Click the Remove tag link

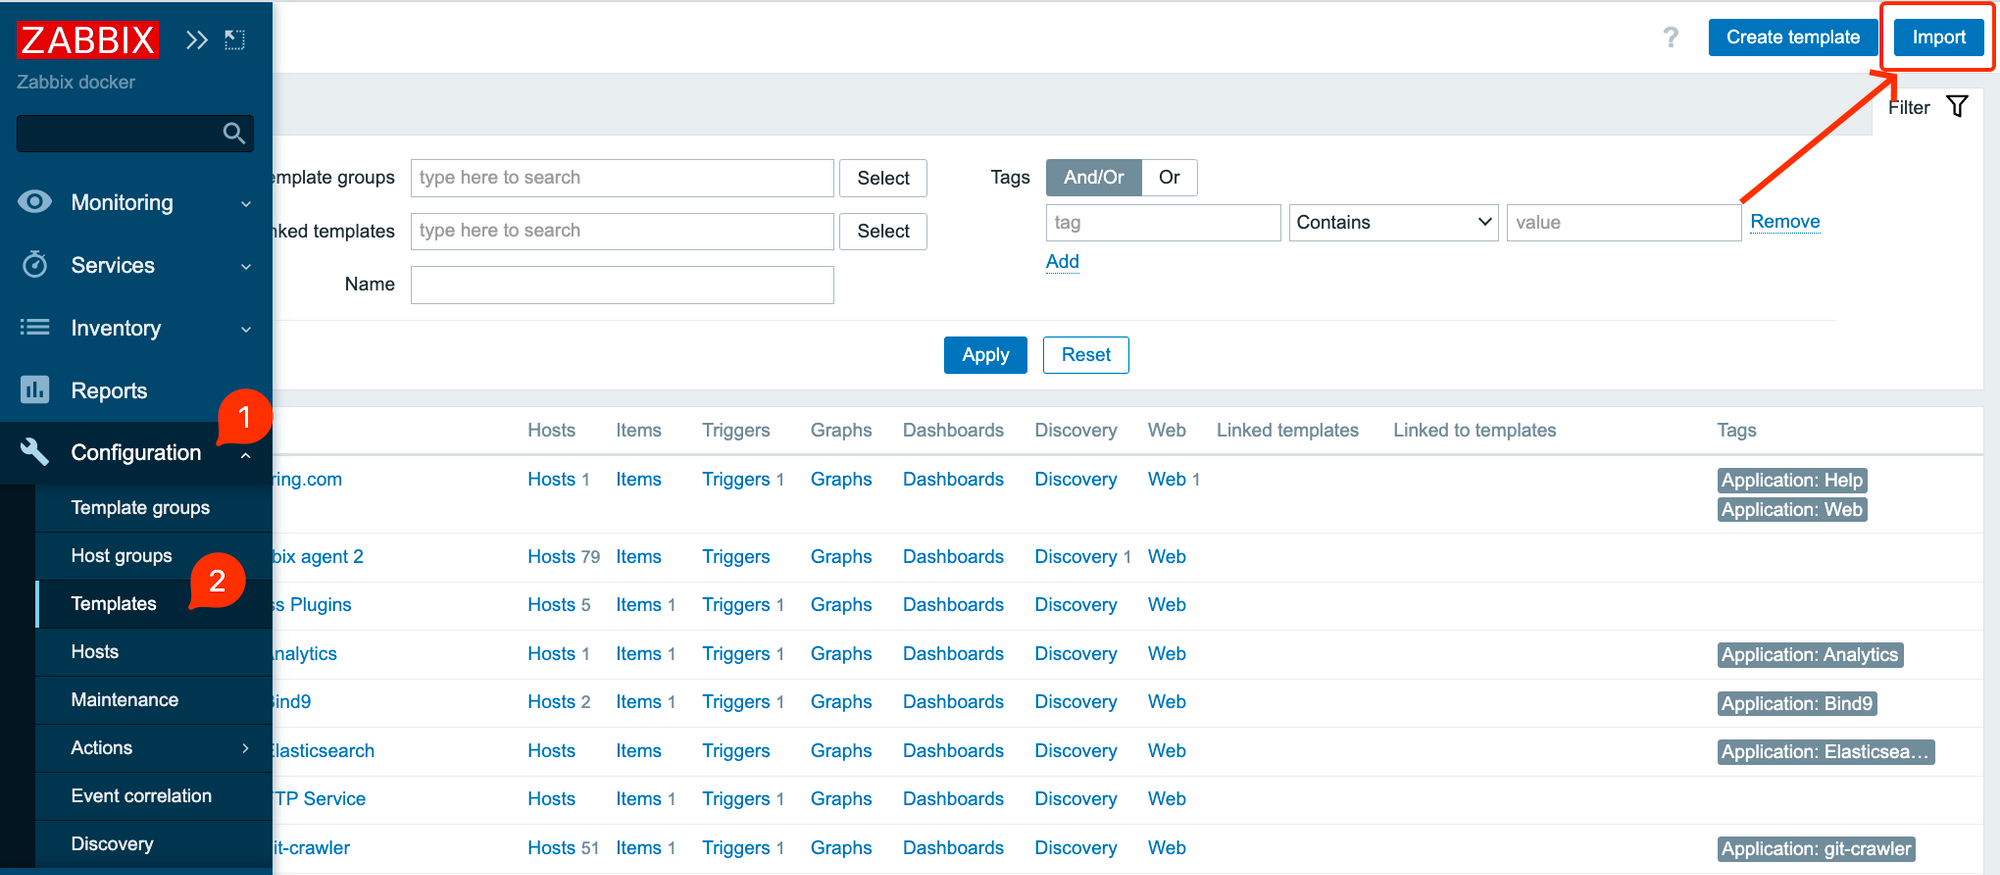[1784, 222]
